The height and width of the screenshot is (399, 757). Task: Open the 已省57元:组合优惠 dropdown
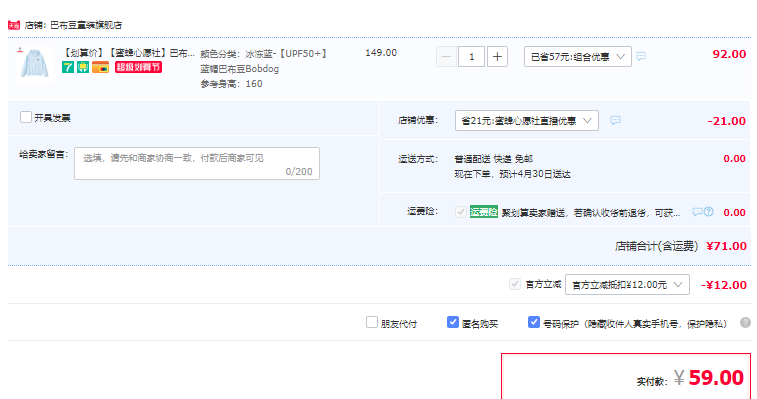click(x=577, y=57)
